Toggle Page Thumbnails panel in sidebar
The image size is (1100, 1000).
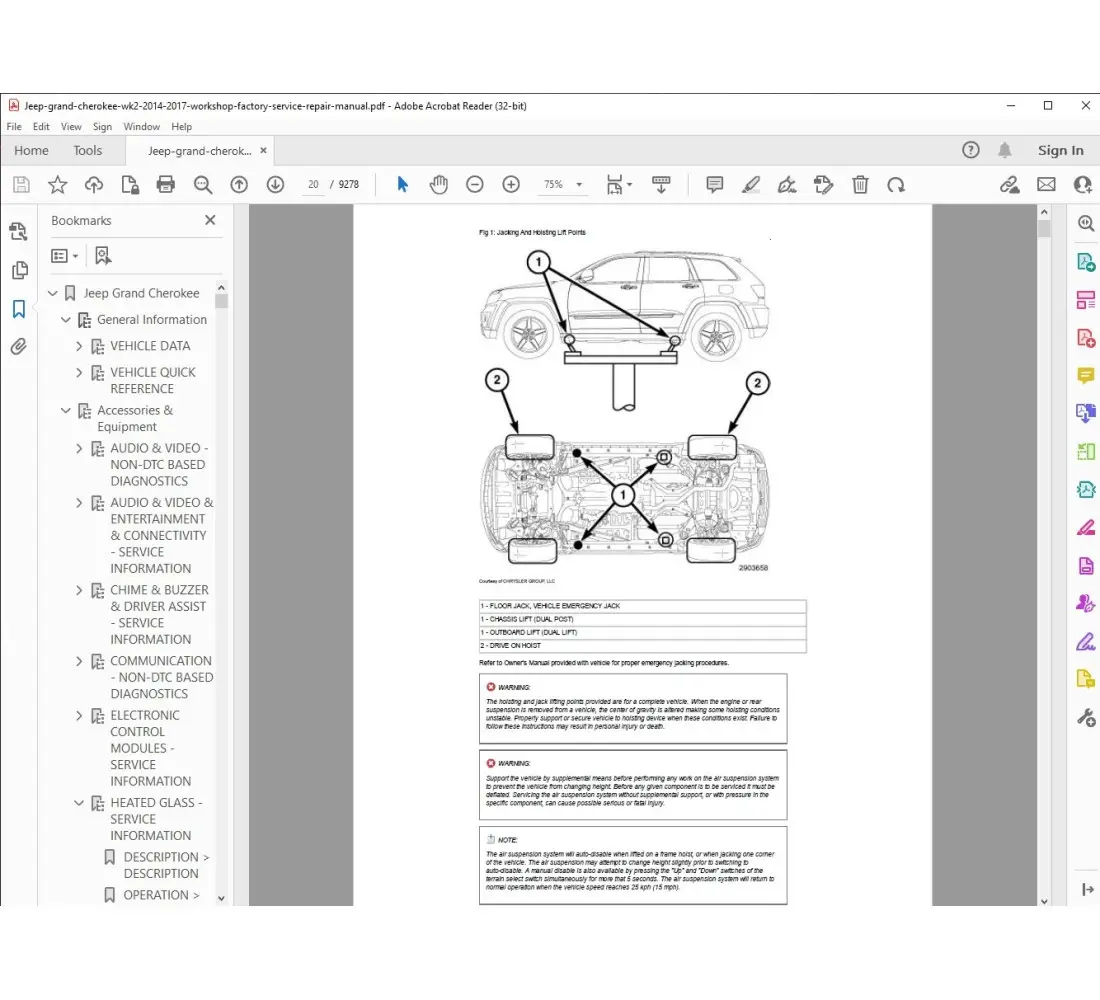point(18,271)
